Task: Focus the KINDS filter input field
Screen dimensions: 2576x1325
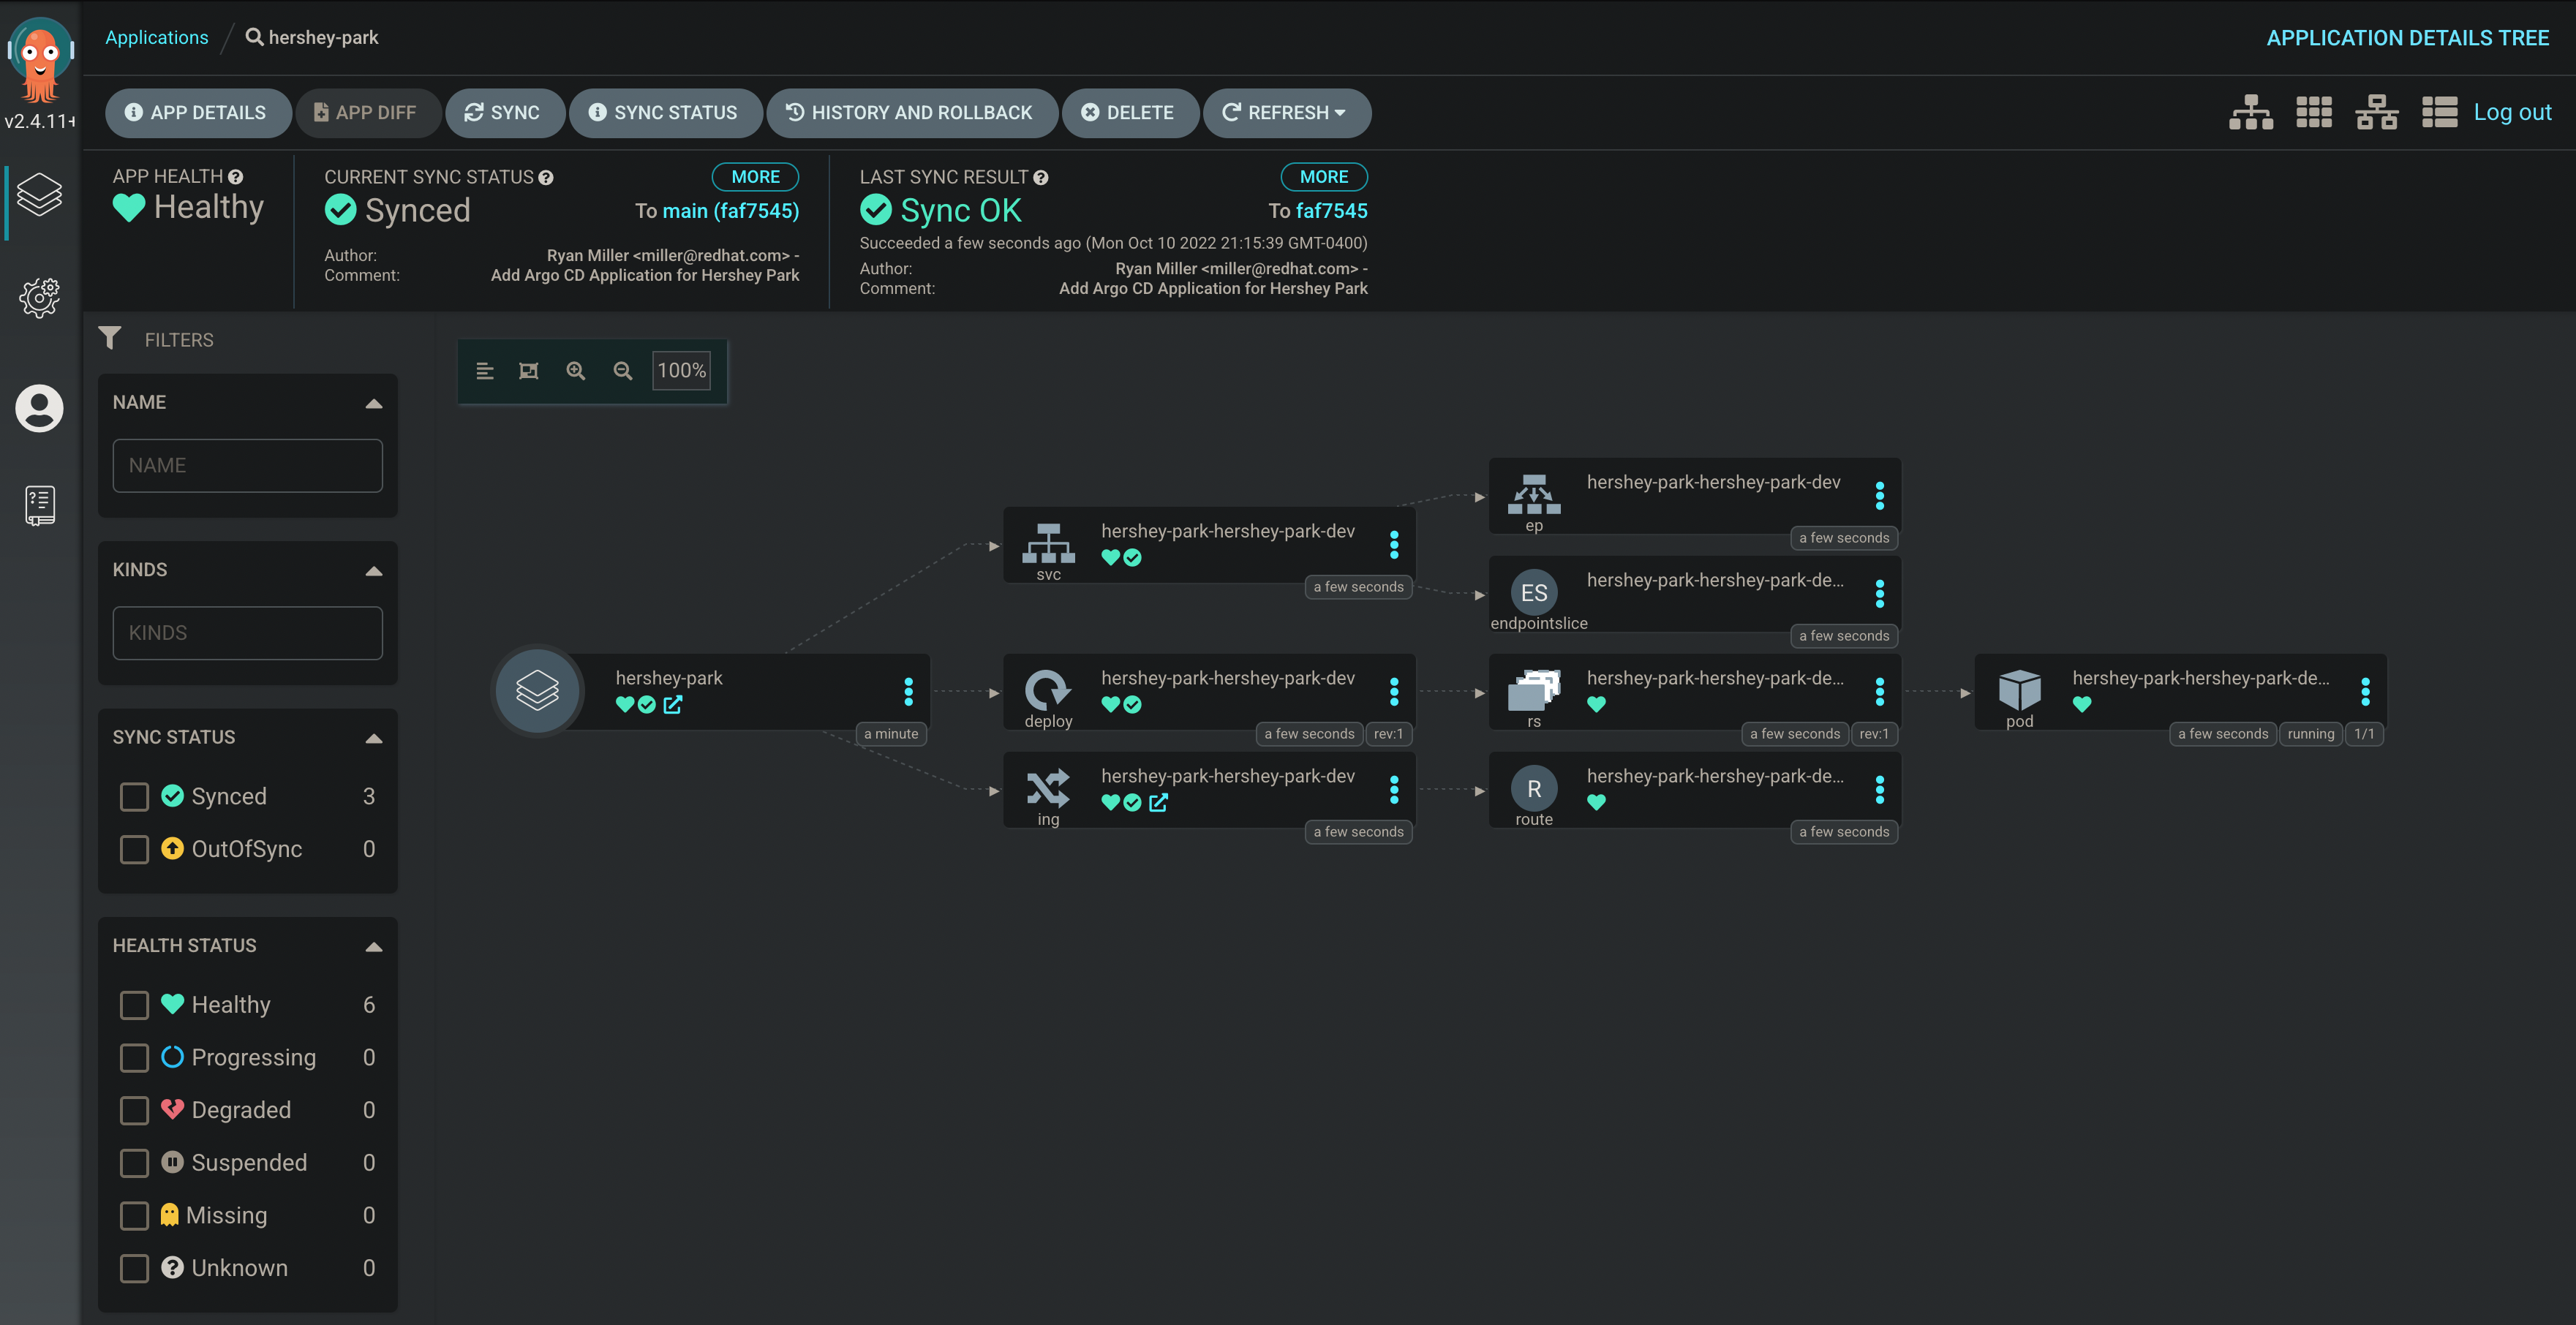Action: (x=248, y=633)
